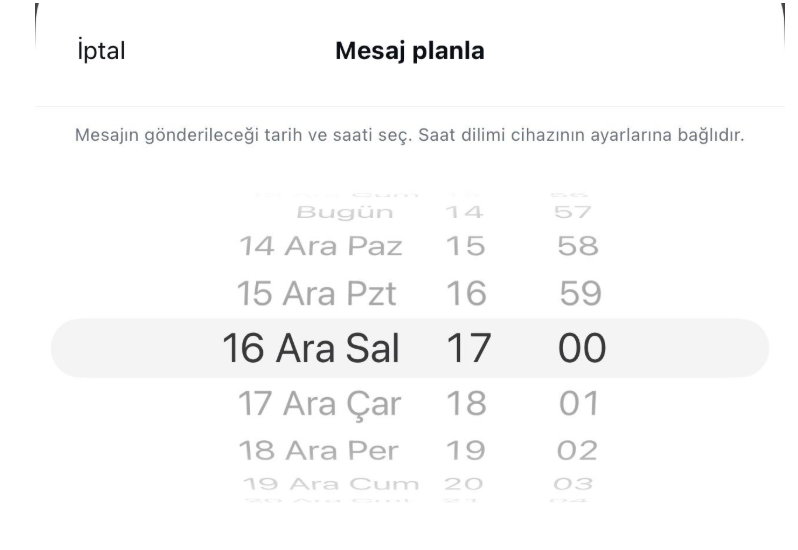The width and height of the screenshot is (798, 550).
Task: Choose minute 59 in the wheel
Action: click(x=579, y=293)
